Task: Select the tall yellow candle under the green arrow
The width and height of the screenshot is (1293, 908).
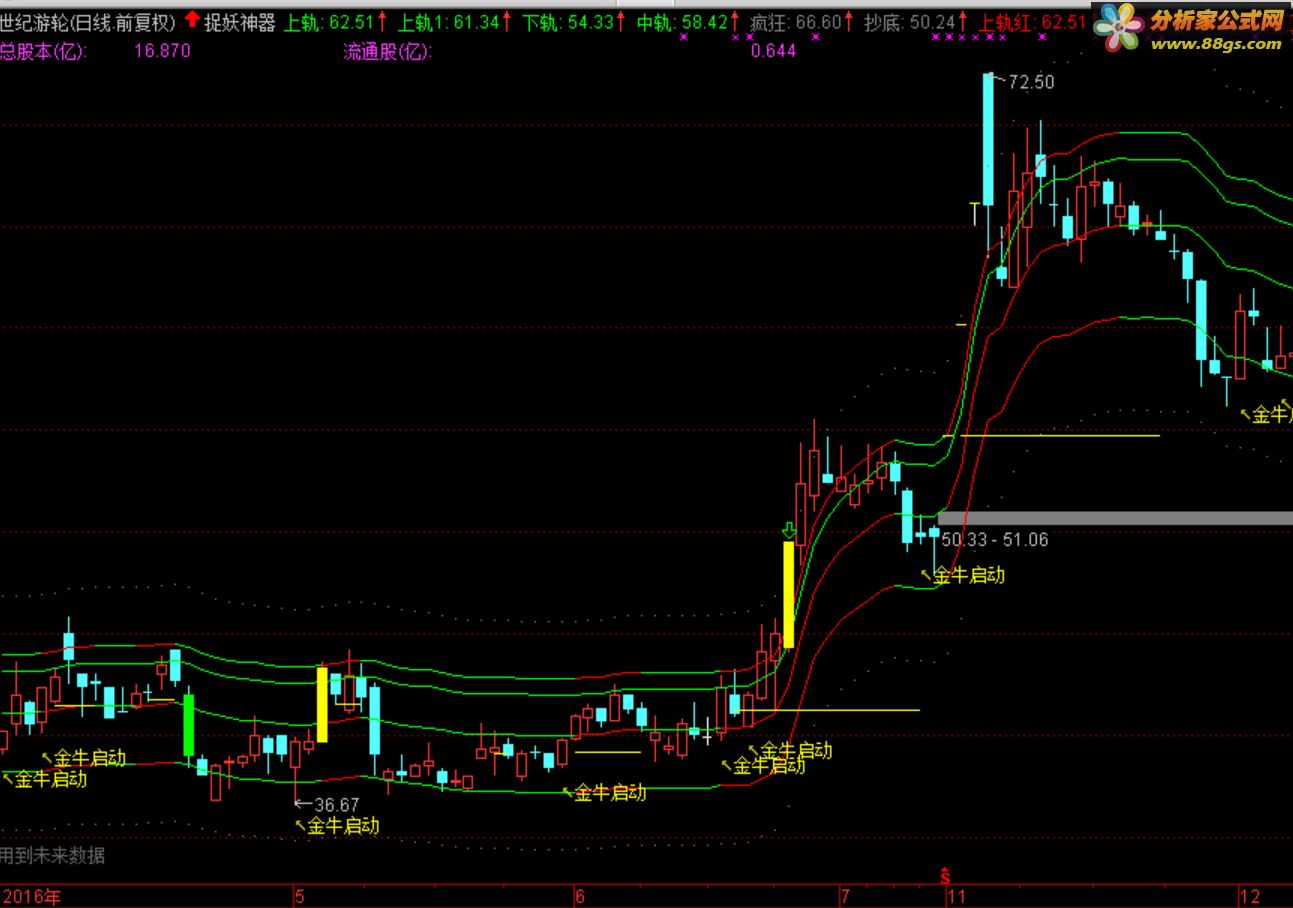Action: coord(788,595)
